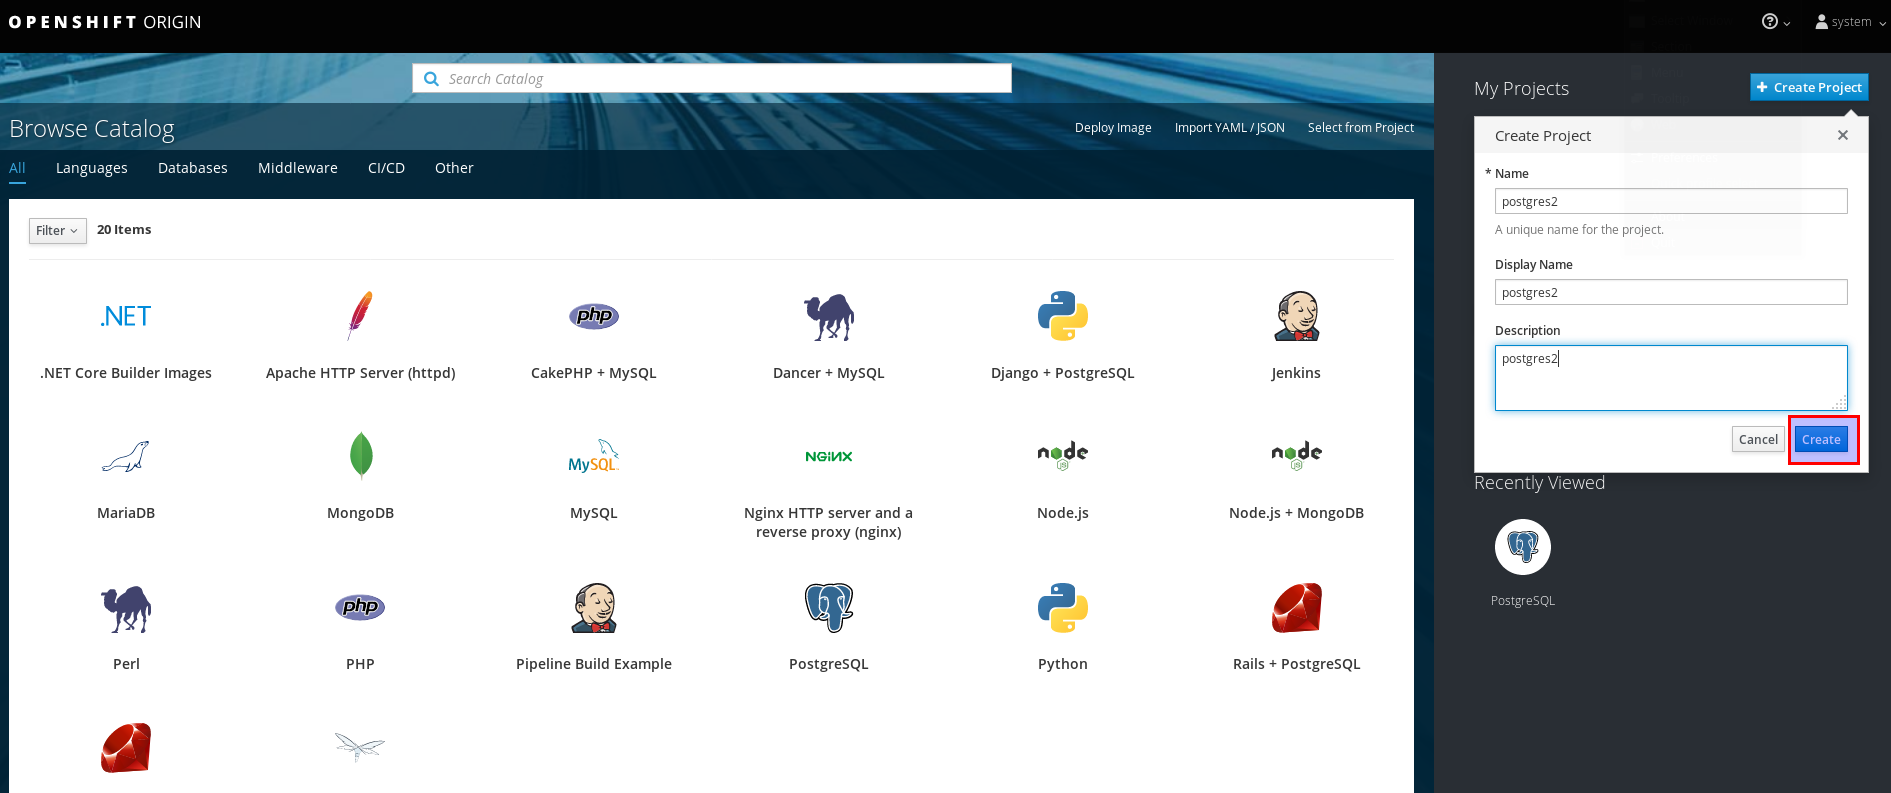Open the Python catalog icon
The image size is (1891, 793).
(1063, 607)
